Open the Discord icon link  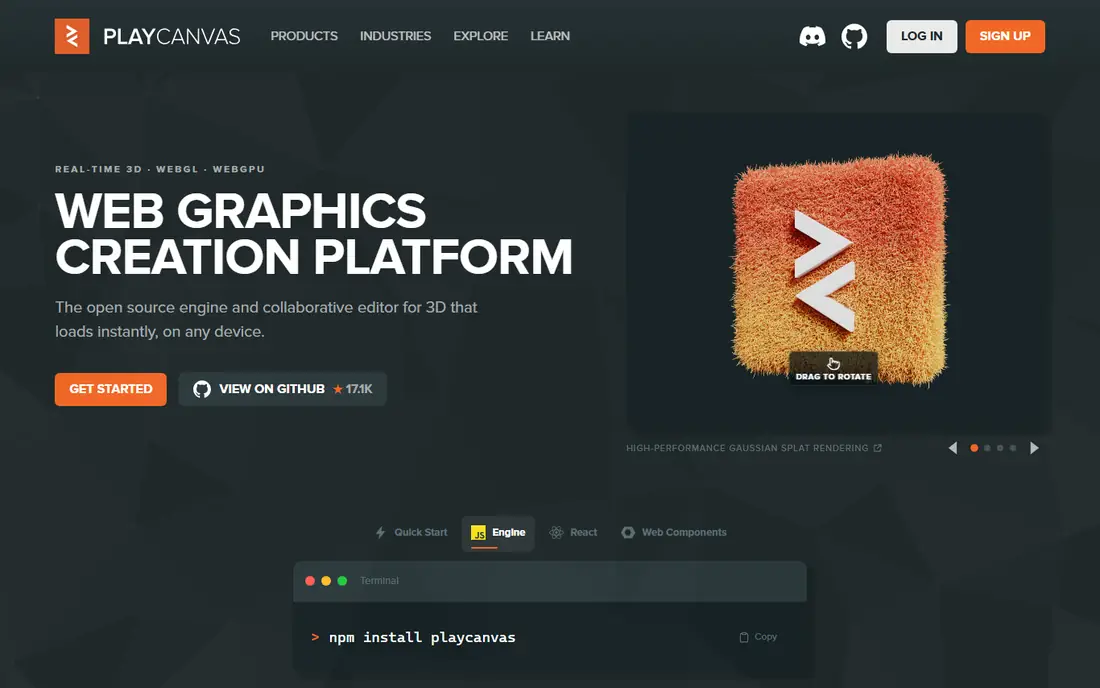click(x=812, y=36)
